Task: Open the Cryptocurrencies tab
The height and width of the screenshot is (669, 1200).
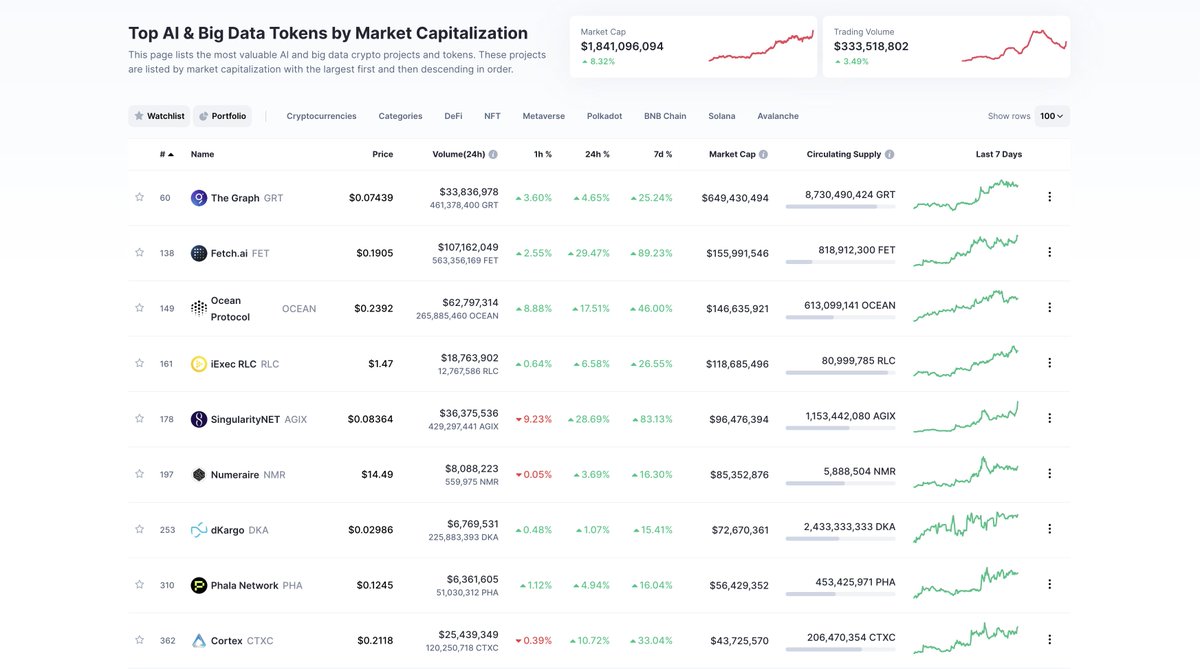Action: pyautogui.click(x=321, y=116)
